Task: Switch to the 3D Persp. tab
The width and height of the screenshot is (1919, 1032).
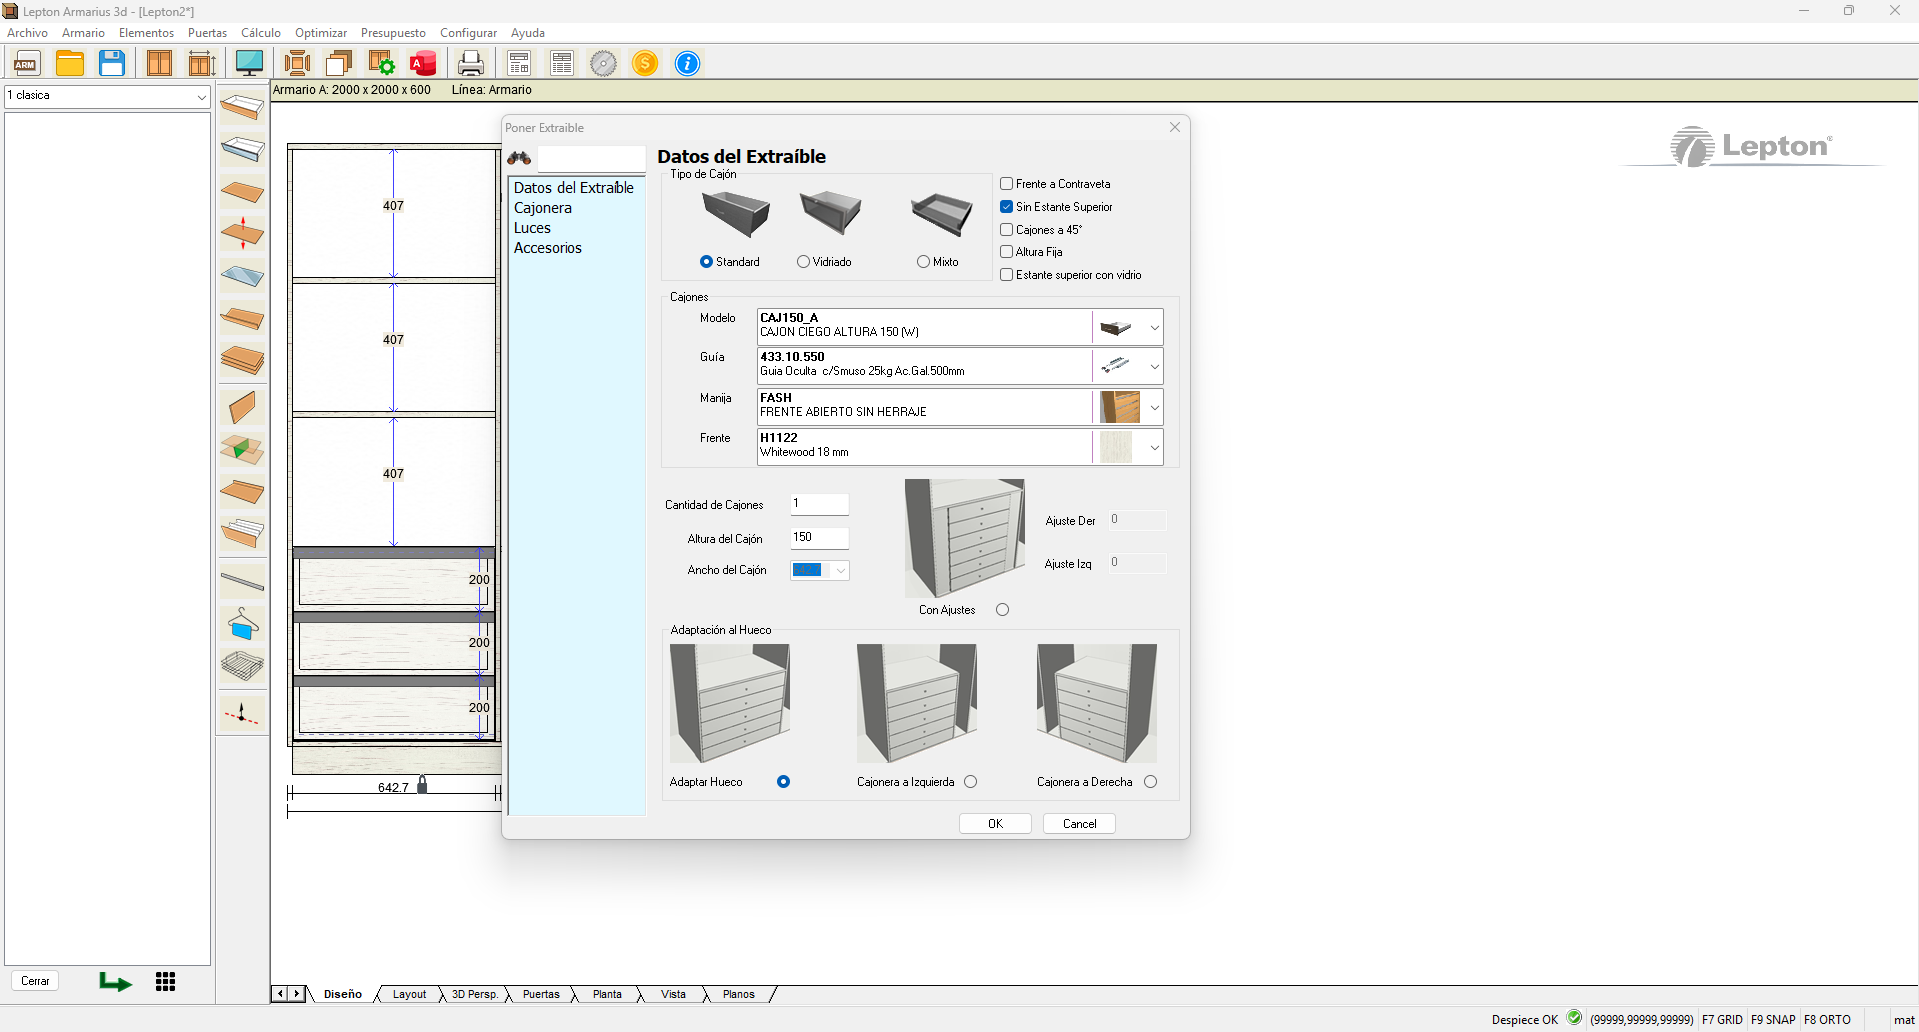Action: 474,994
